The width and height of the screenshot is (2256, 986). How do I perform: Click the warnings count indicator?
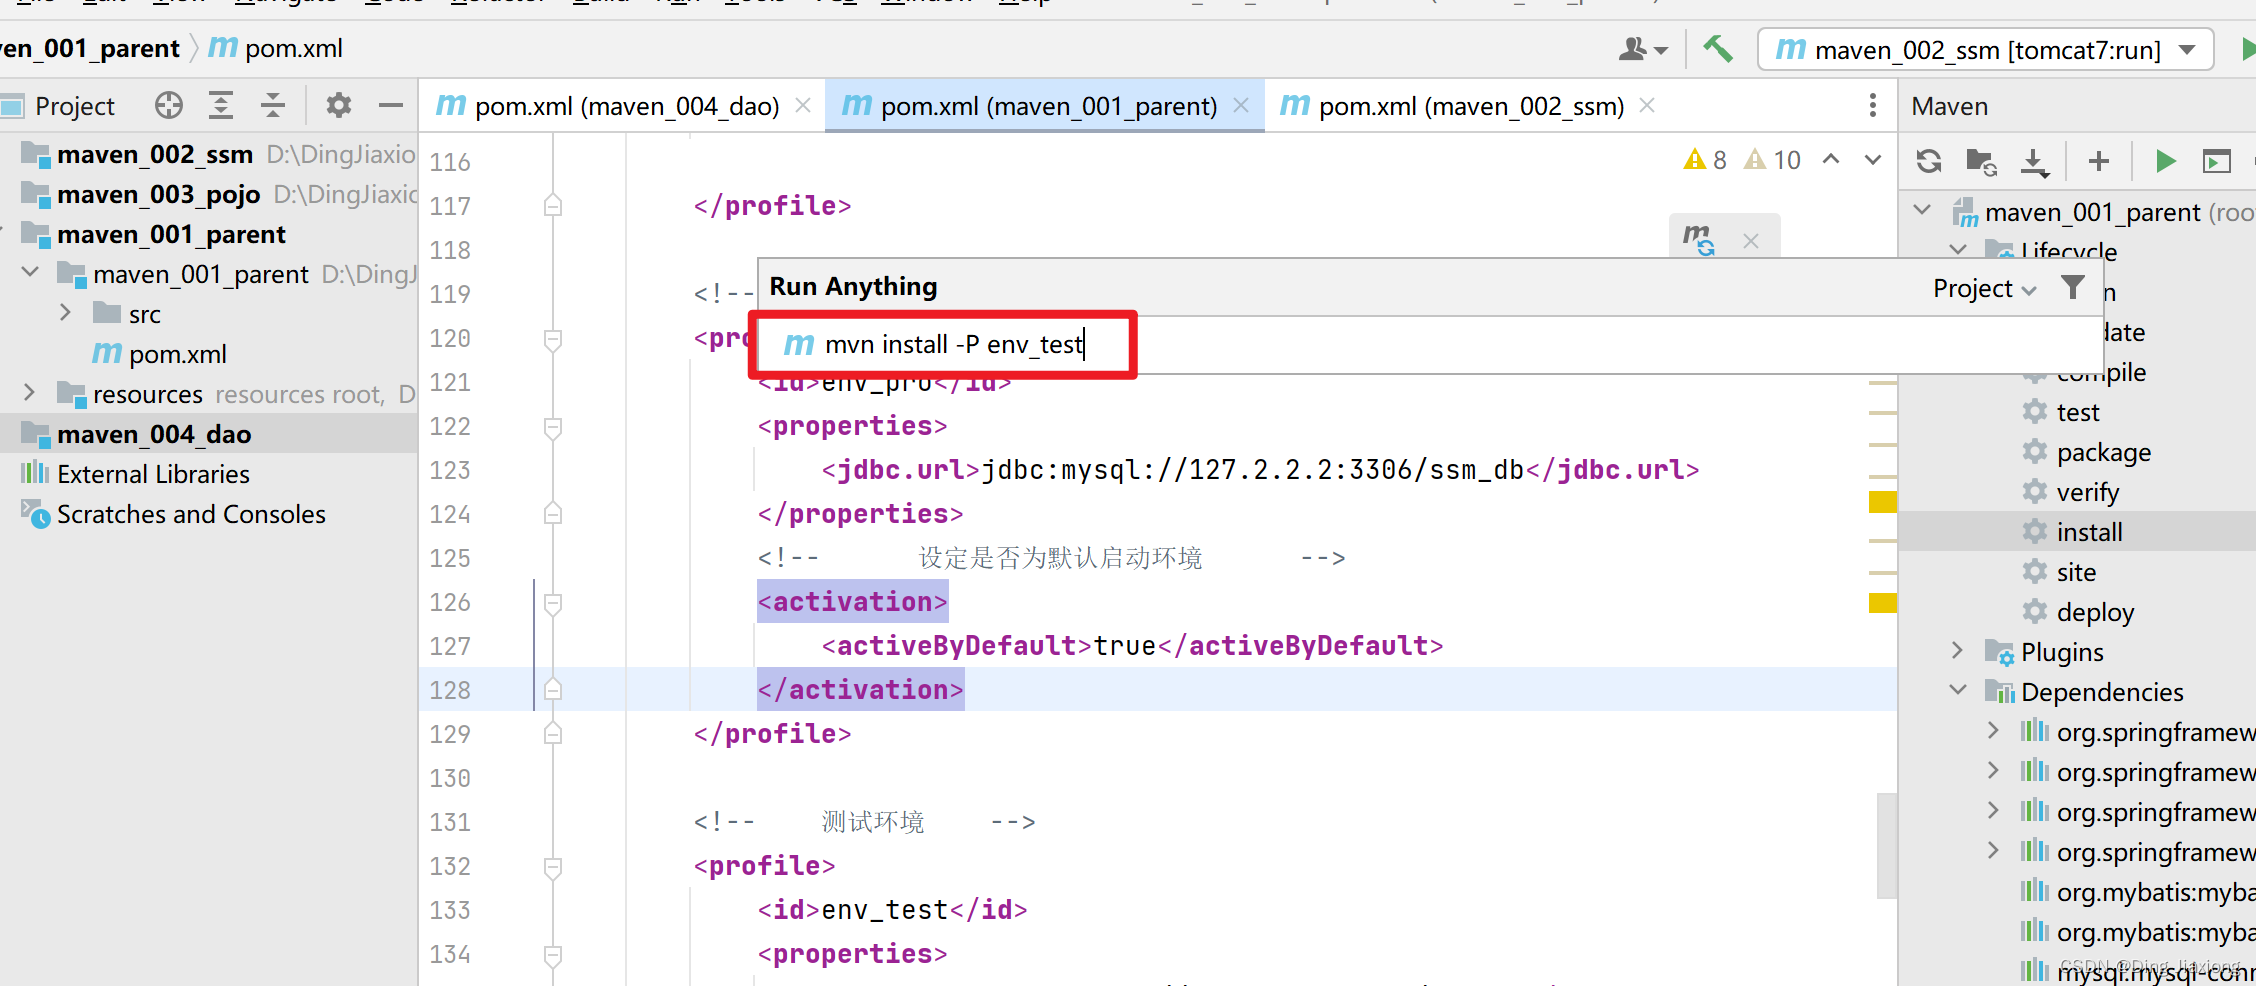click(x=1705, y=160)
